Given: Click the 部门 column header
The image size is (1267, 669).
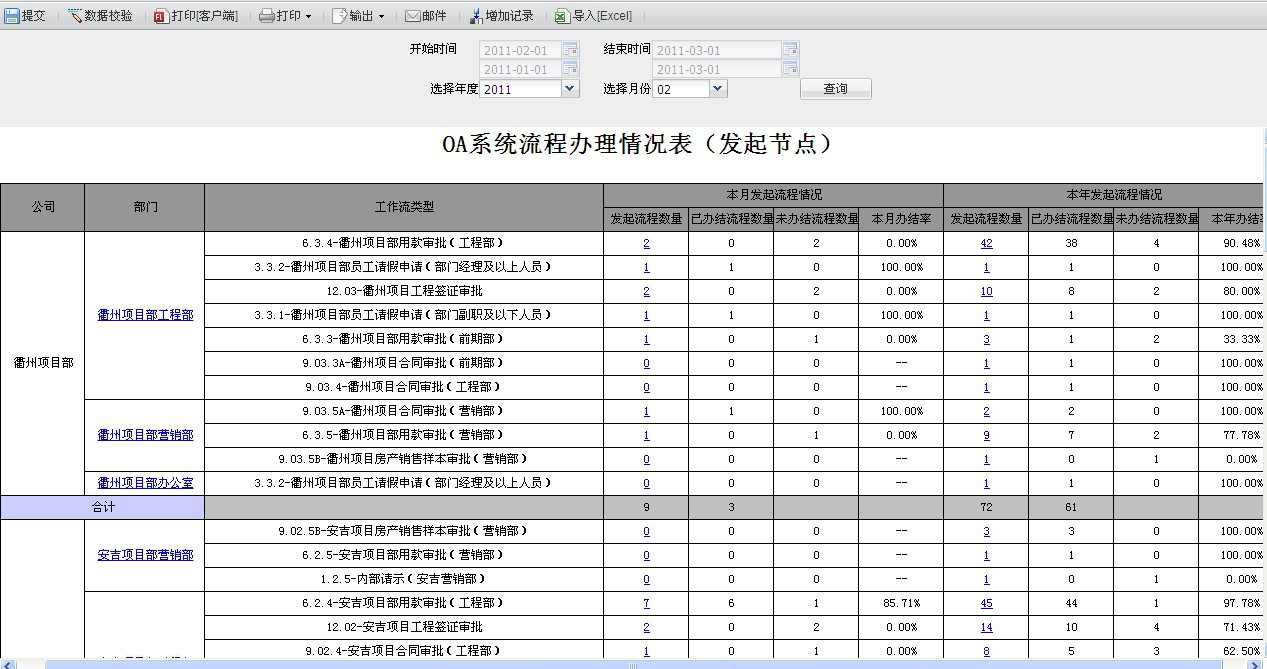Looking at the screenshot, I should 145,207.
